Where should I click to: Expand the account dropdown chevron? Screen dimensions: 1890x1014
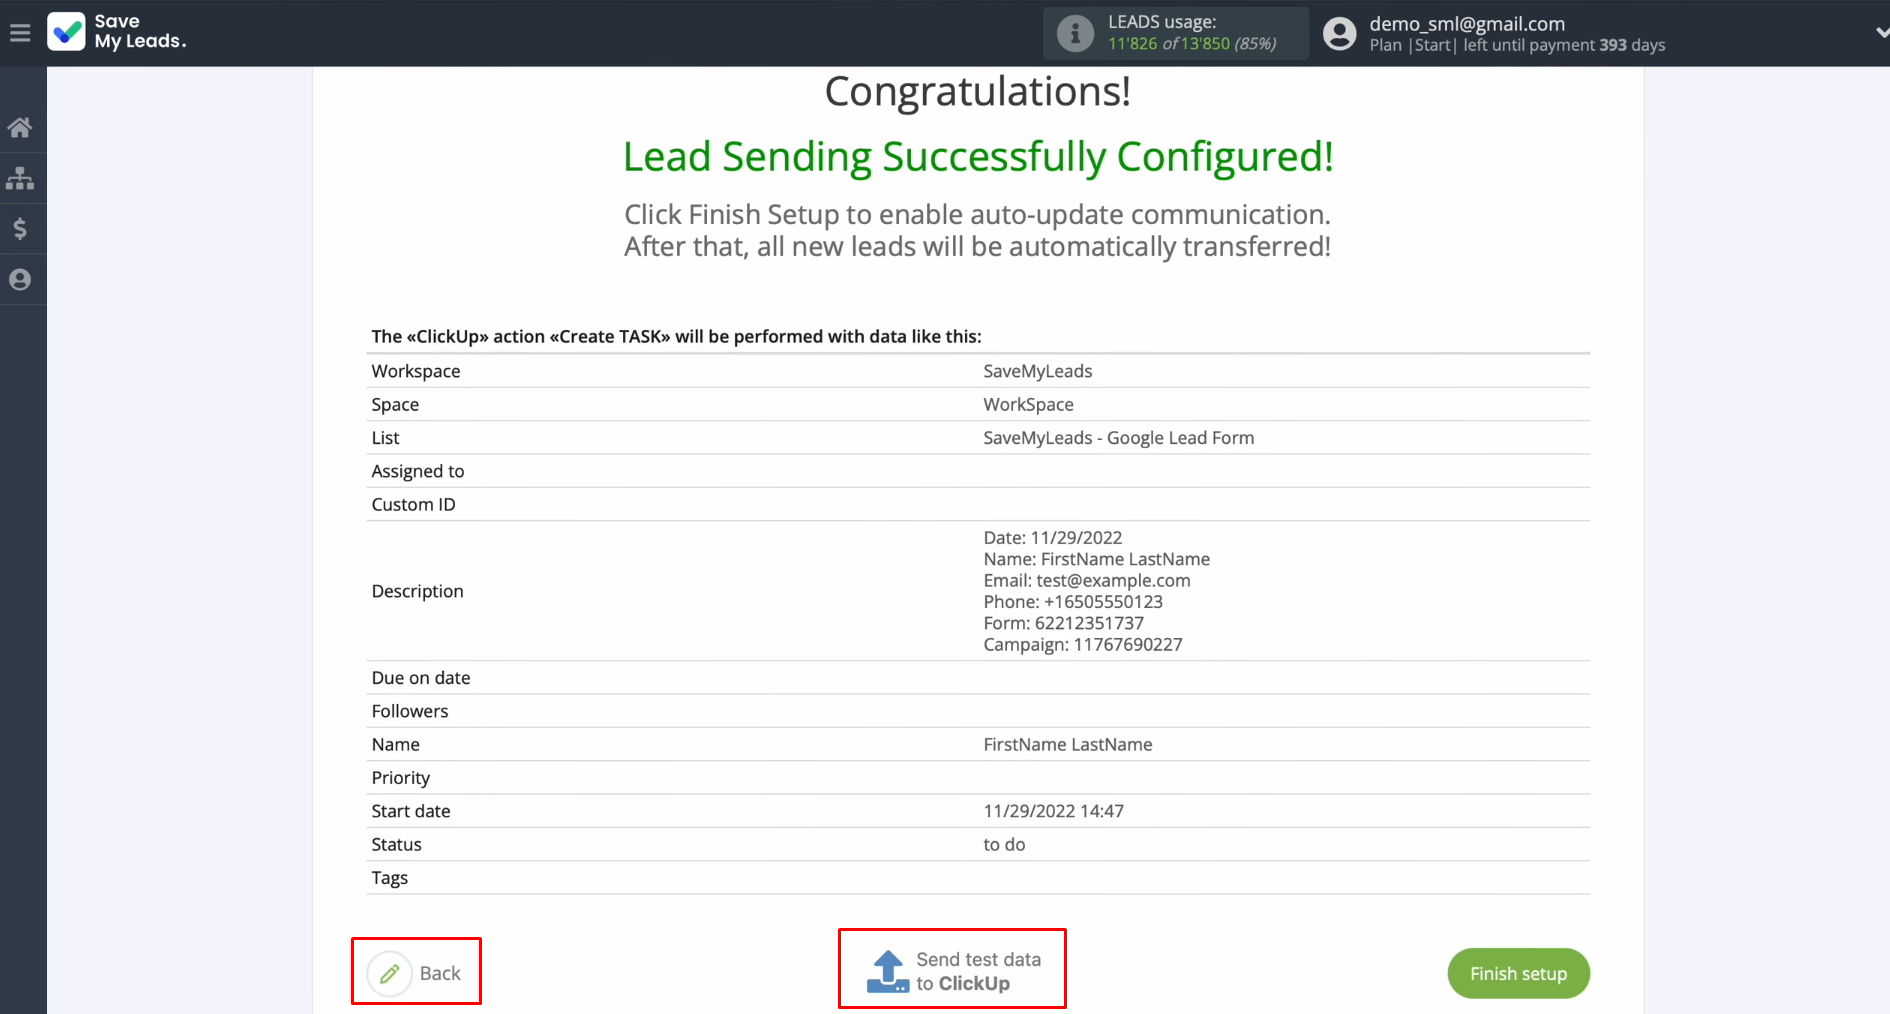[1881, 33]
